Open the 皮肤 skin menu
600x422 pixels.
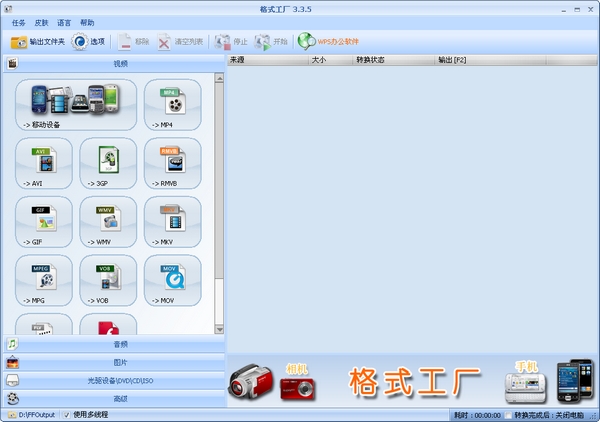tap(41, 22)
